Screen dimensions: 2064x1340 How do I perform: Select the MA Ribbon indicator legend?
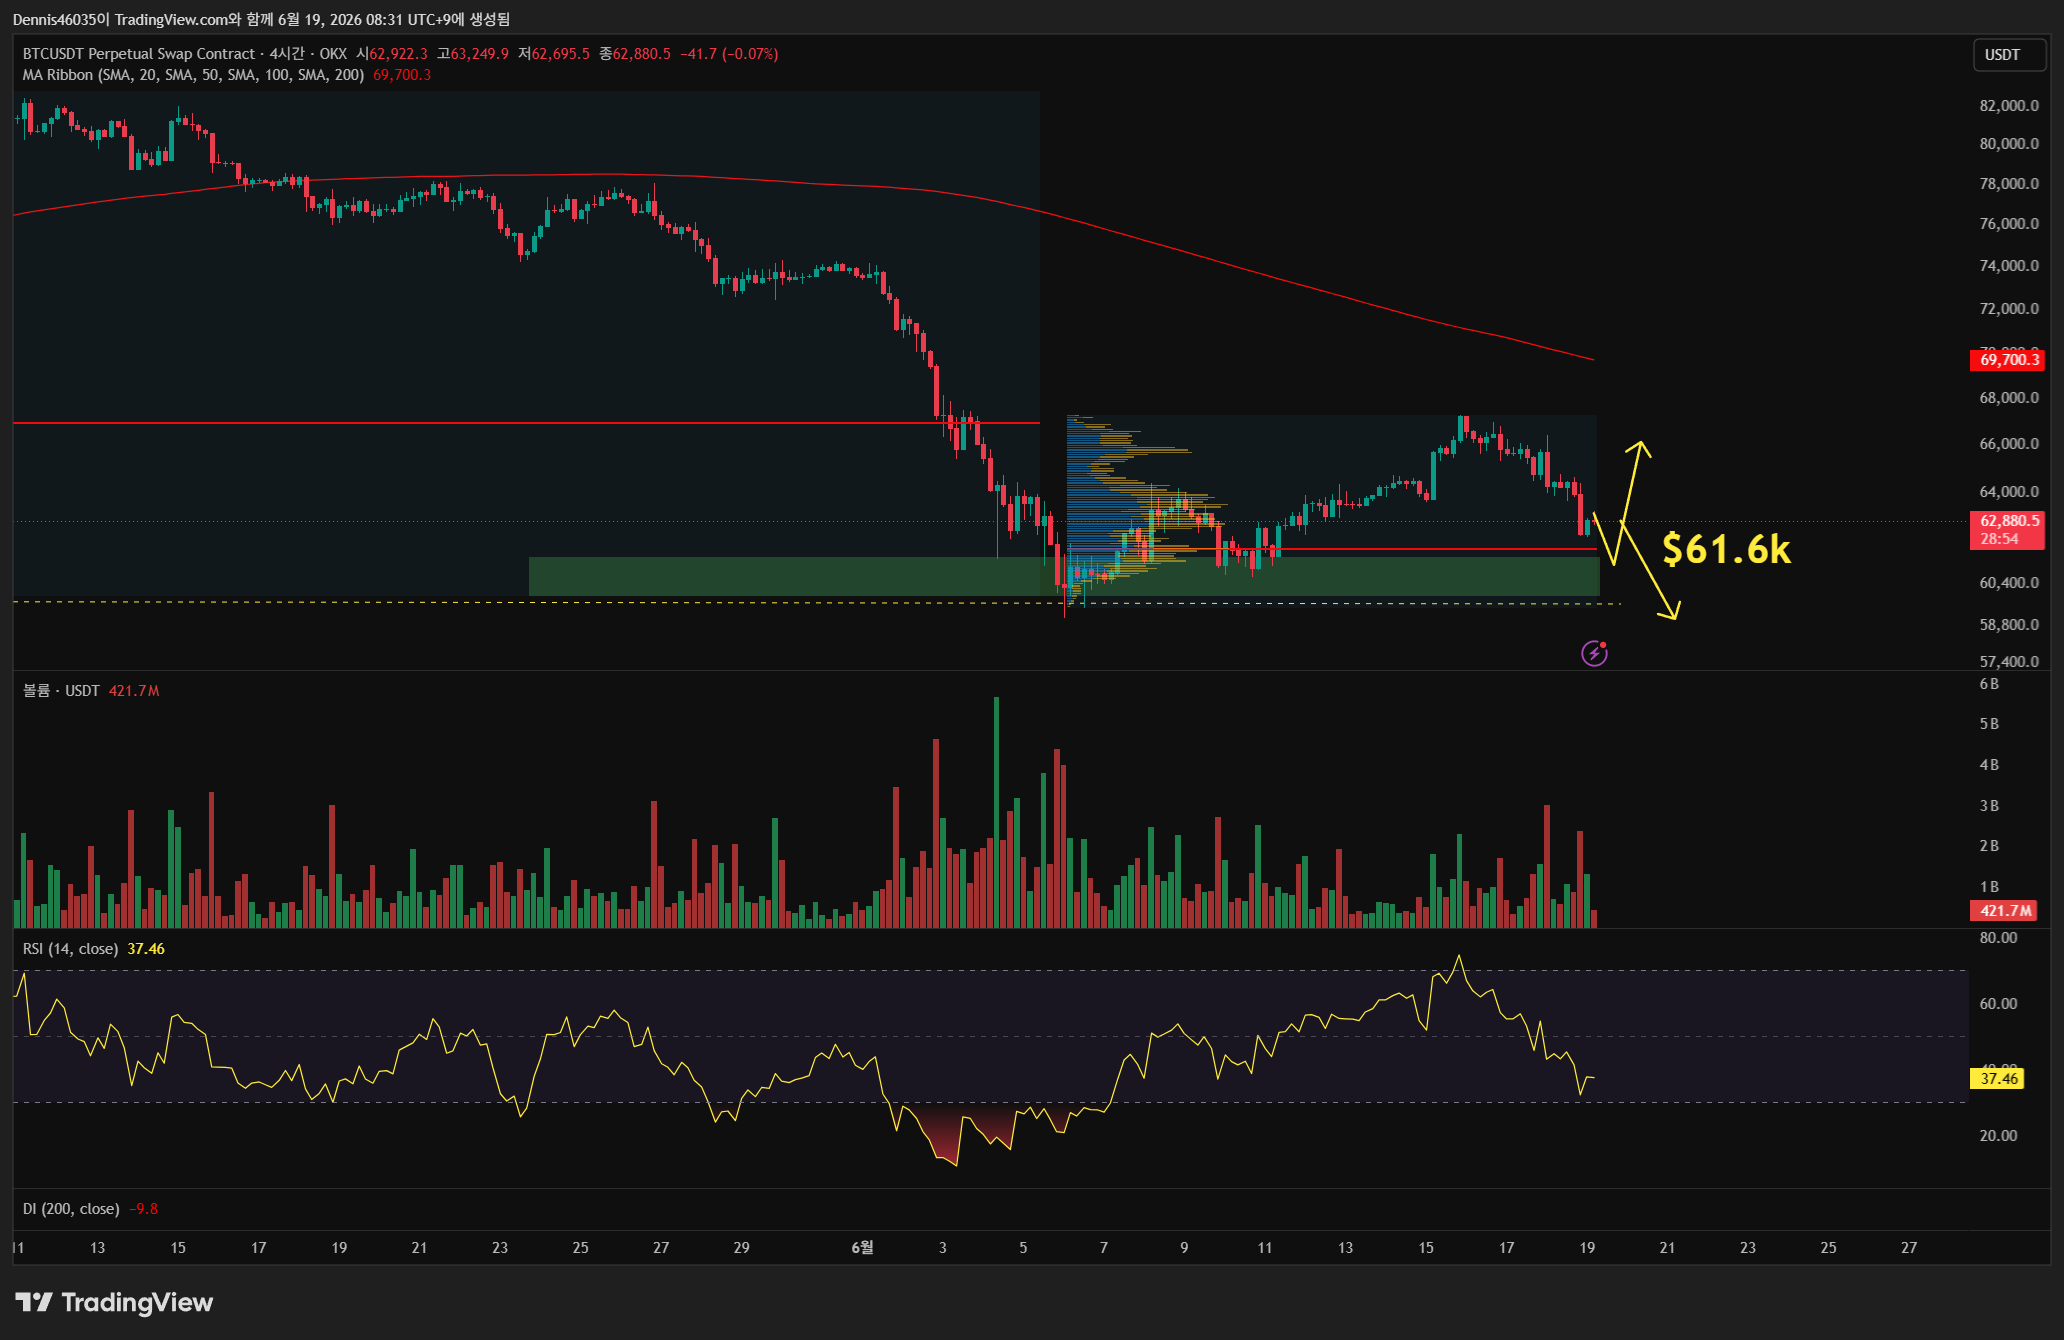pyautogui.click(x=193, y=75)
